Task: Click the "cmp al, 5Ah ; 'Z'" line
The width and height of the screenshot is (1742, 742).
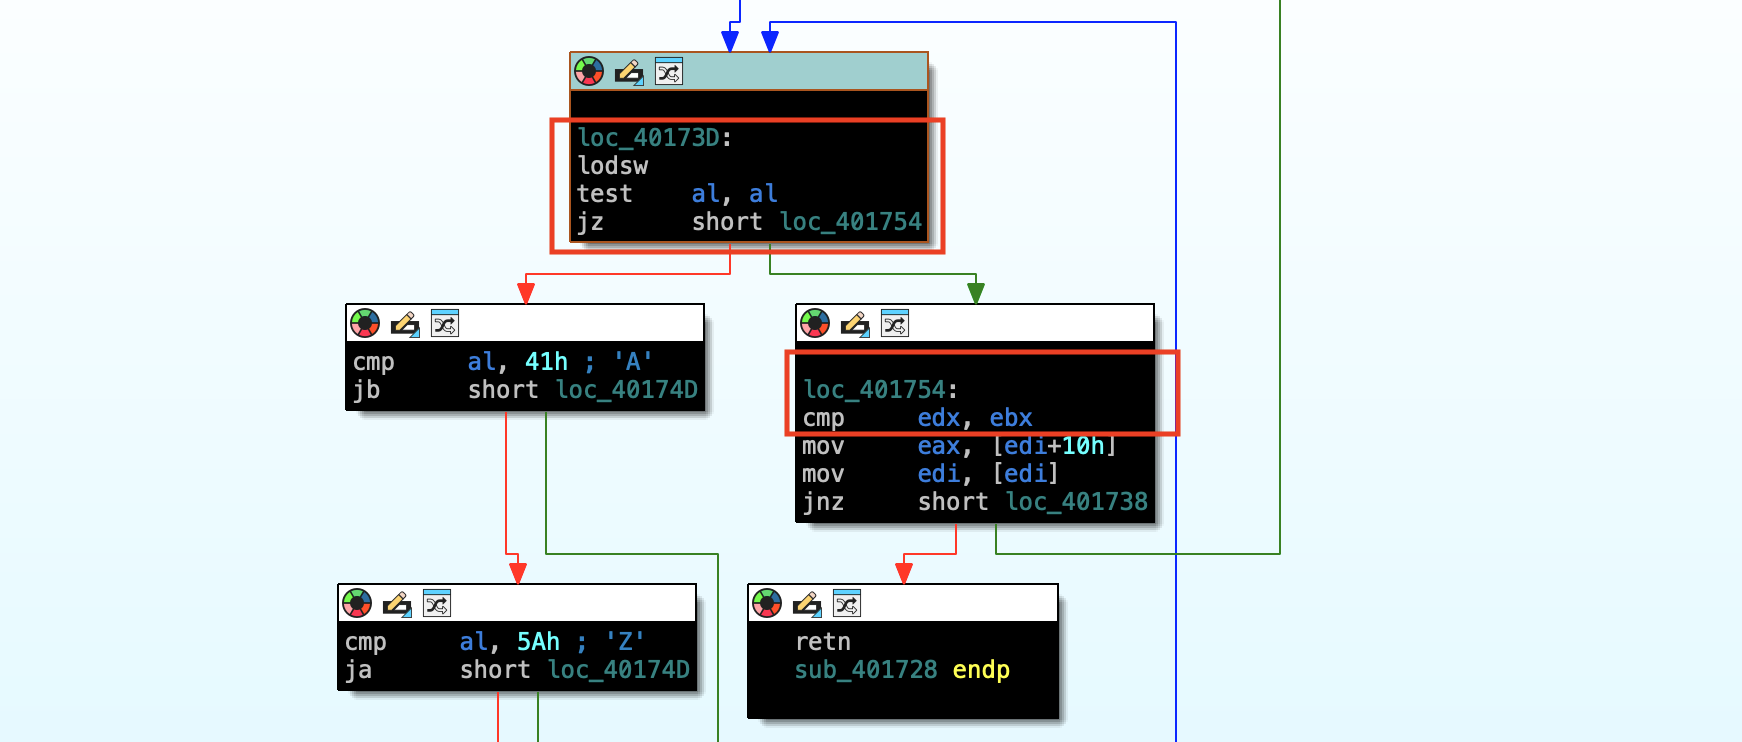Action: [x=495, y=642]
